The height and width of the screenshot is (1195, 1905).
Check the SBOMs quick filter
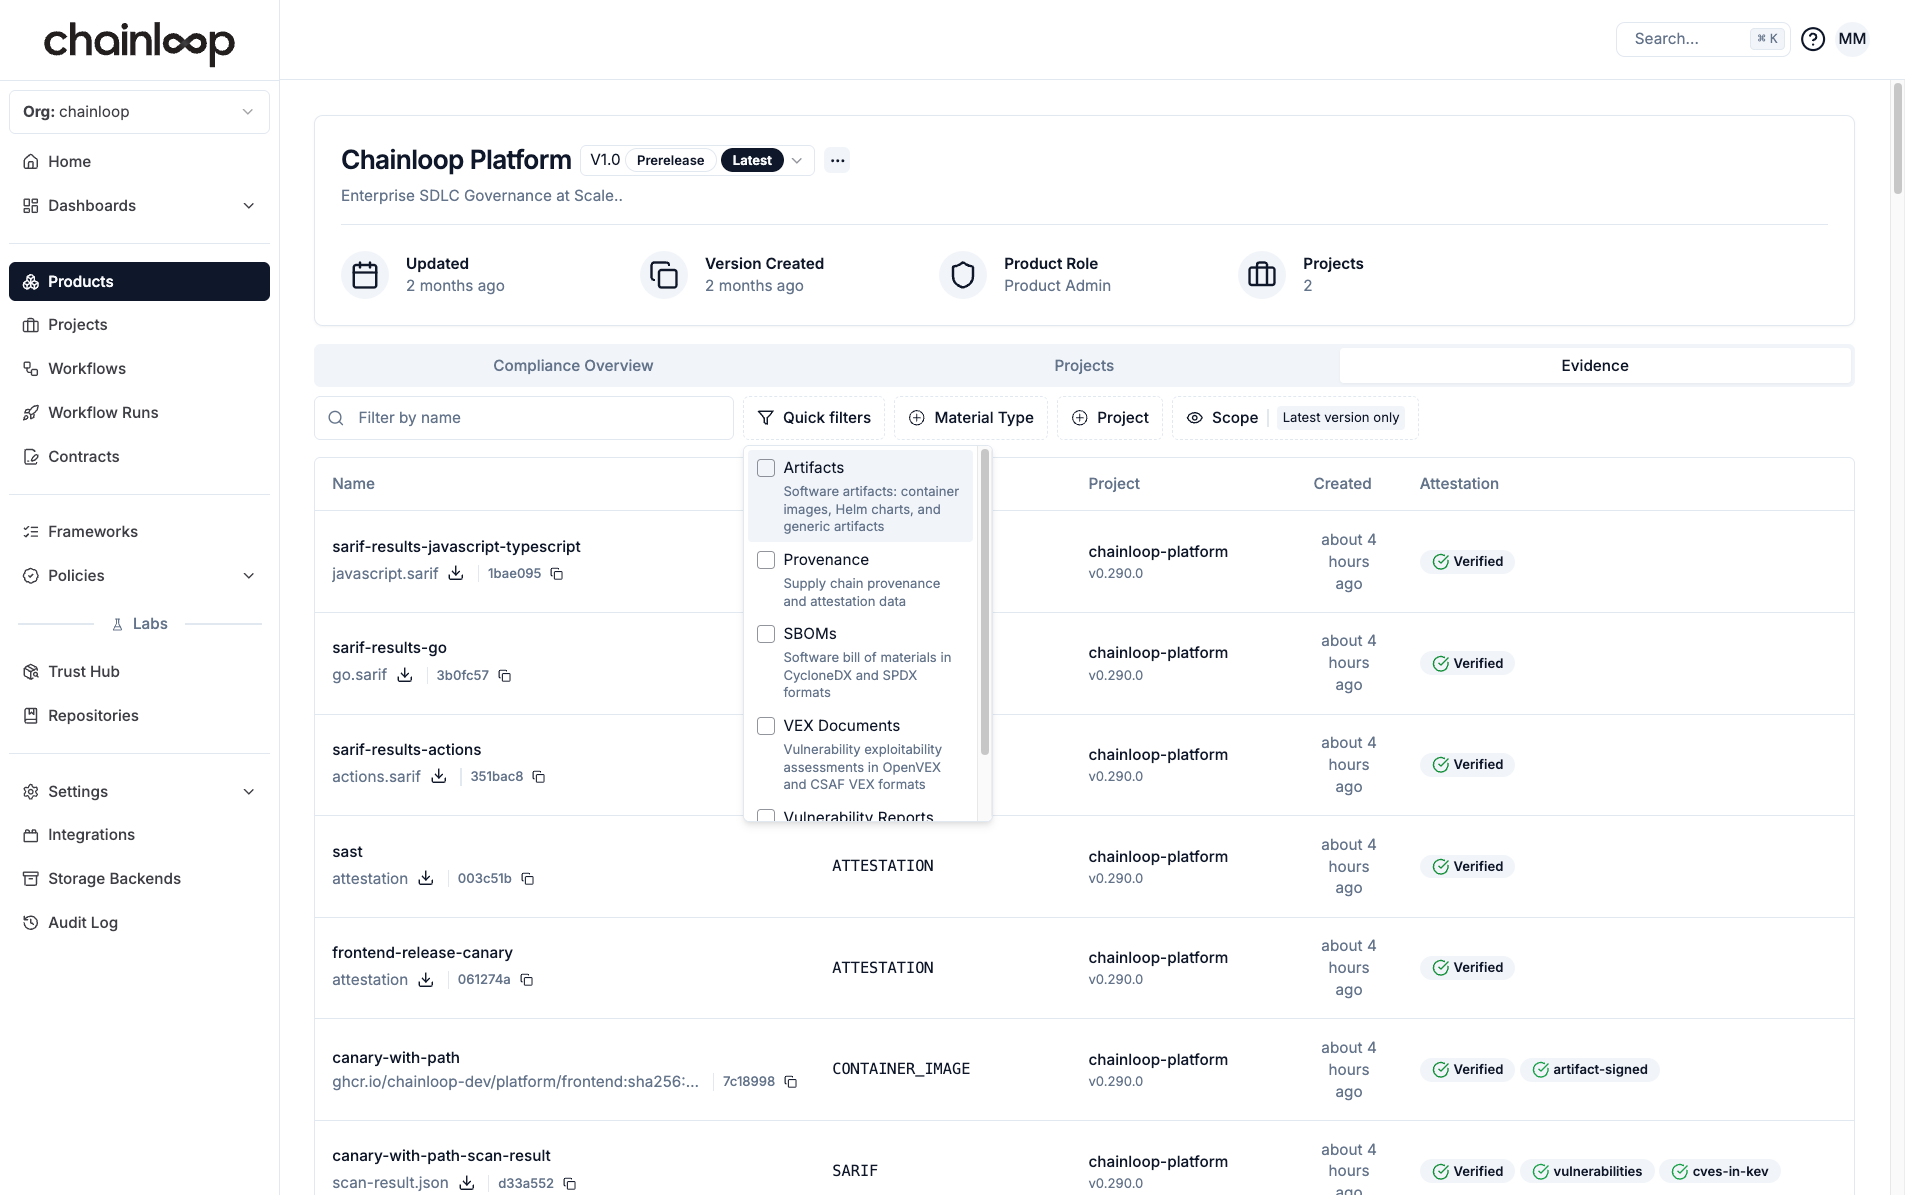point(766,634)
